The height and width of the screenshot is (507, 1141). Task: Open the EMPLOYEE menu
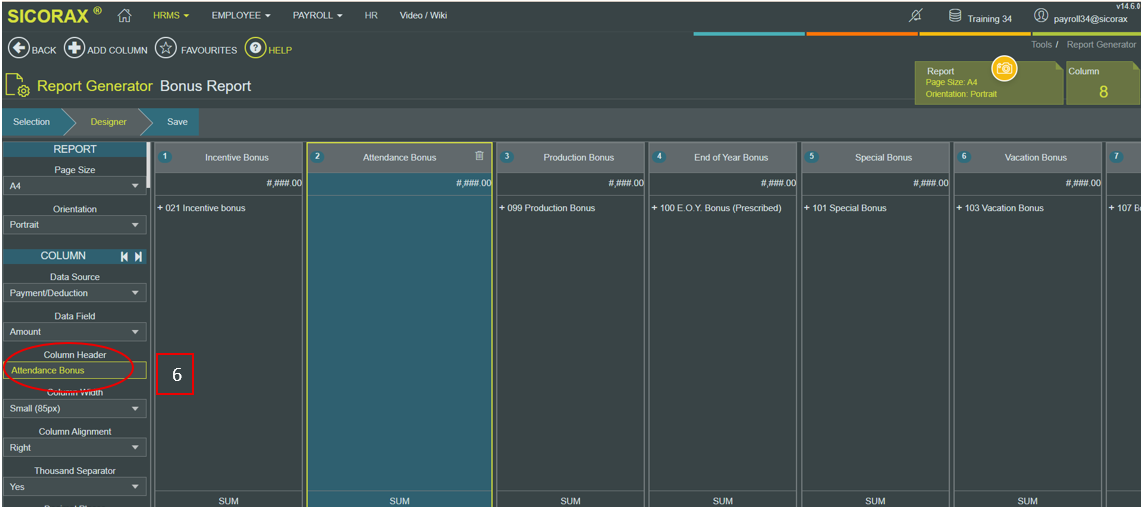tap(241, 15)
